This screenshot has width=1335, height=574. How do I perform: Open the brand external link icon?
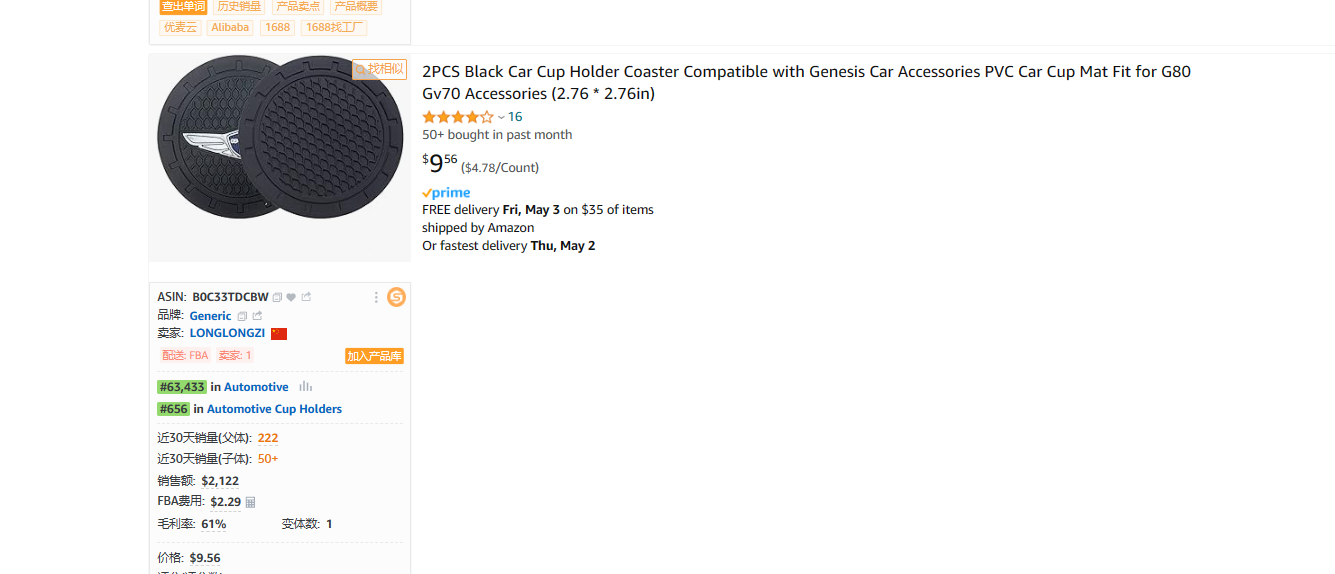pyautogui.click(x=257, y=316)
